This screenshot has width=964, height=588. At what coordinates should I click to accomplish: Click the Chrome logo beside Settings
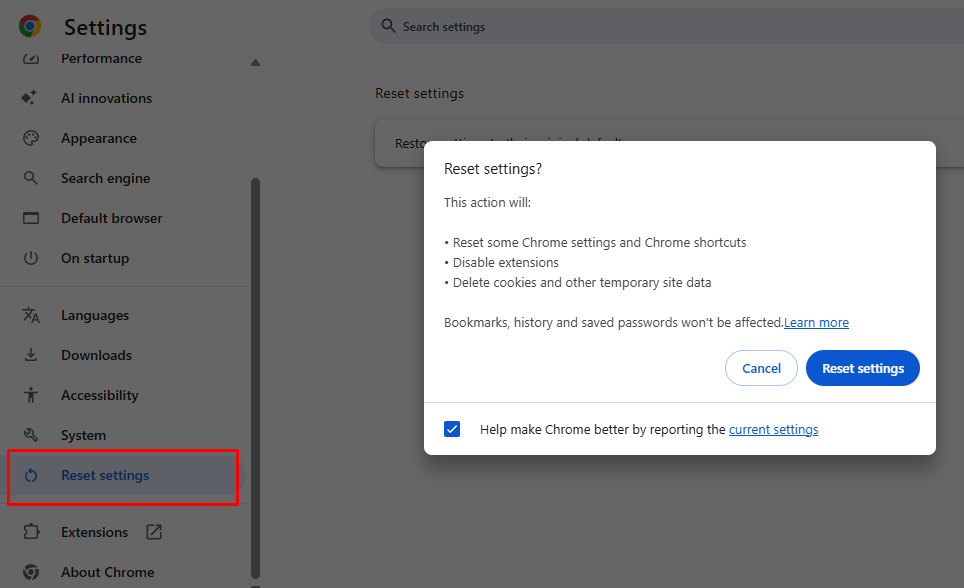tap(30, 27)
